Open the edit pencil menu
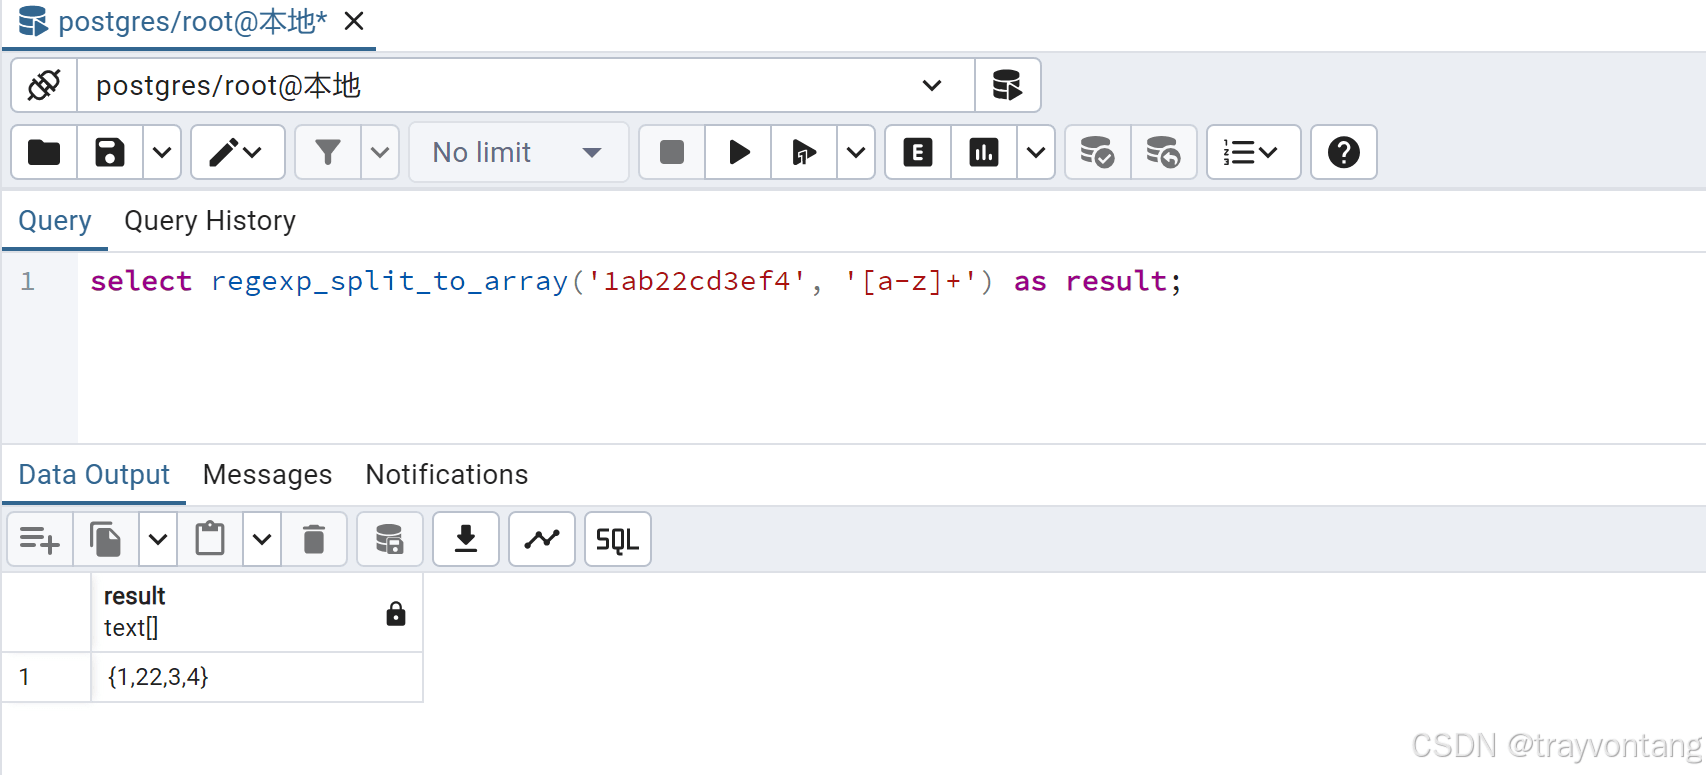Image resolution: width=1706 pixels, height=775 pixels. pyautogui.click(x=237, y=152)
